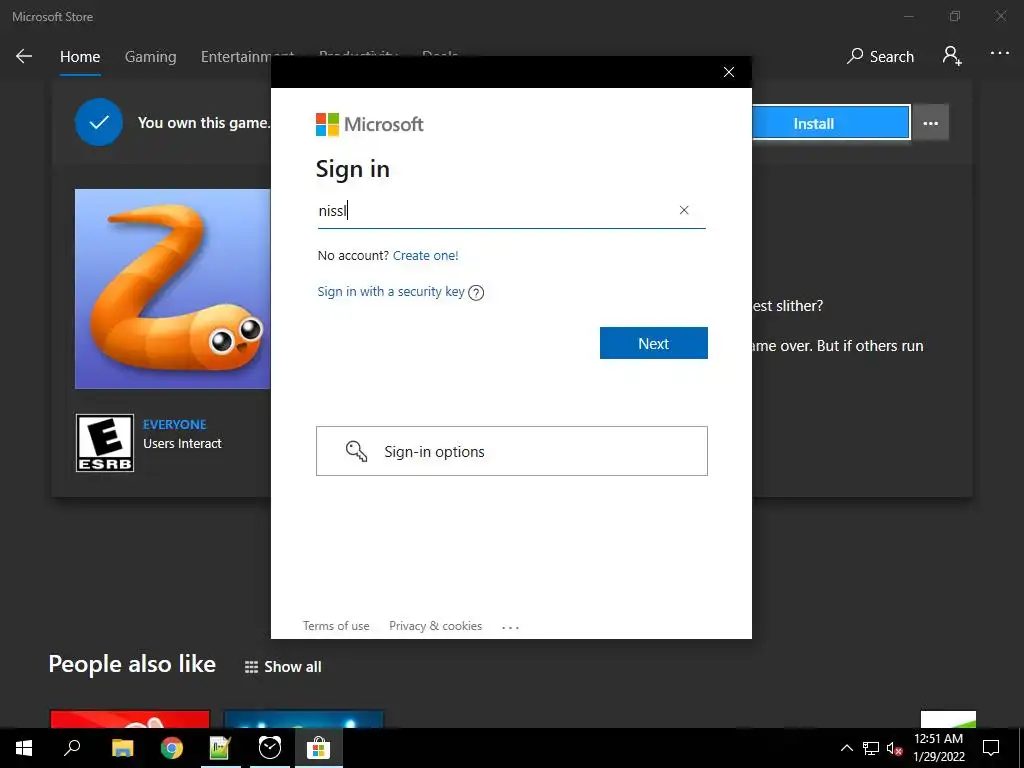Open the clock app on the taskbar

pyautogui.click(x=270, y=748)
